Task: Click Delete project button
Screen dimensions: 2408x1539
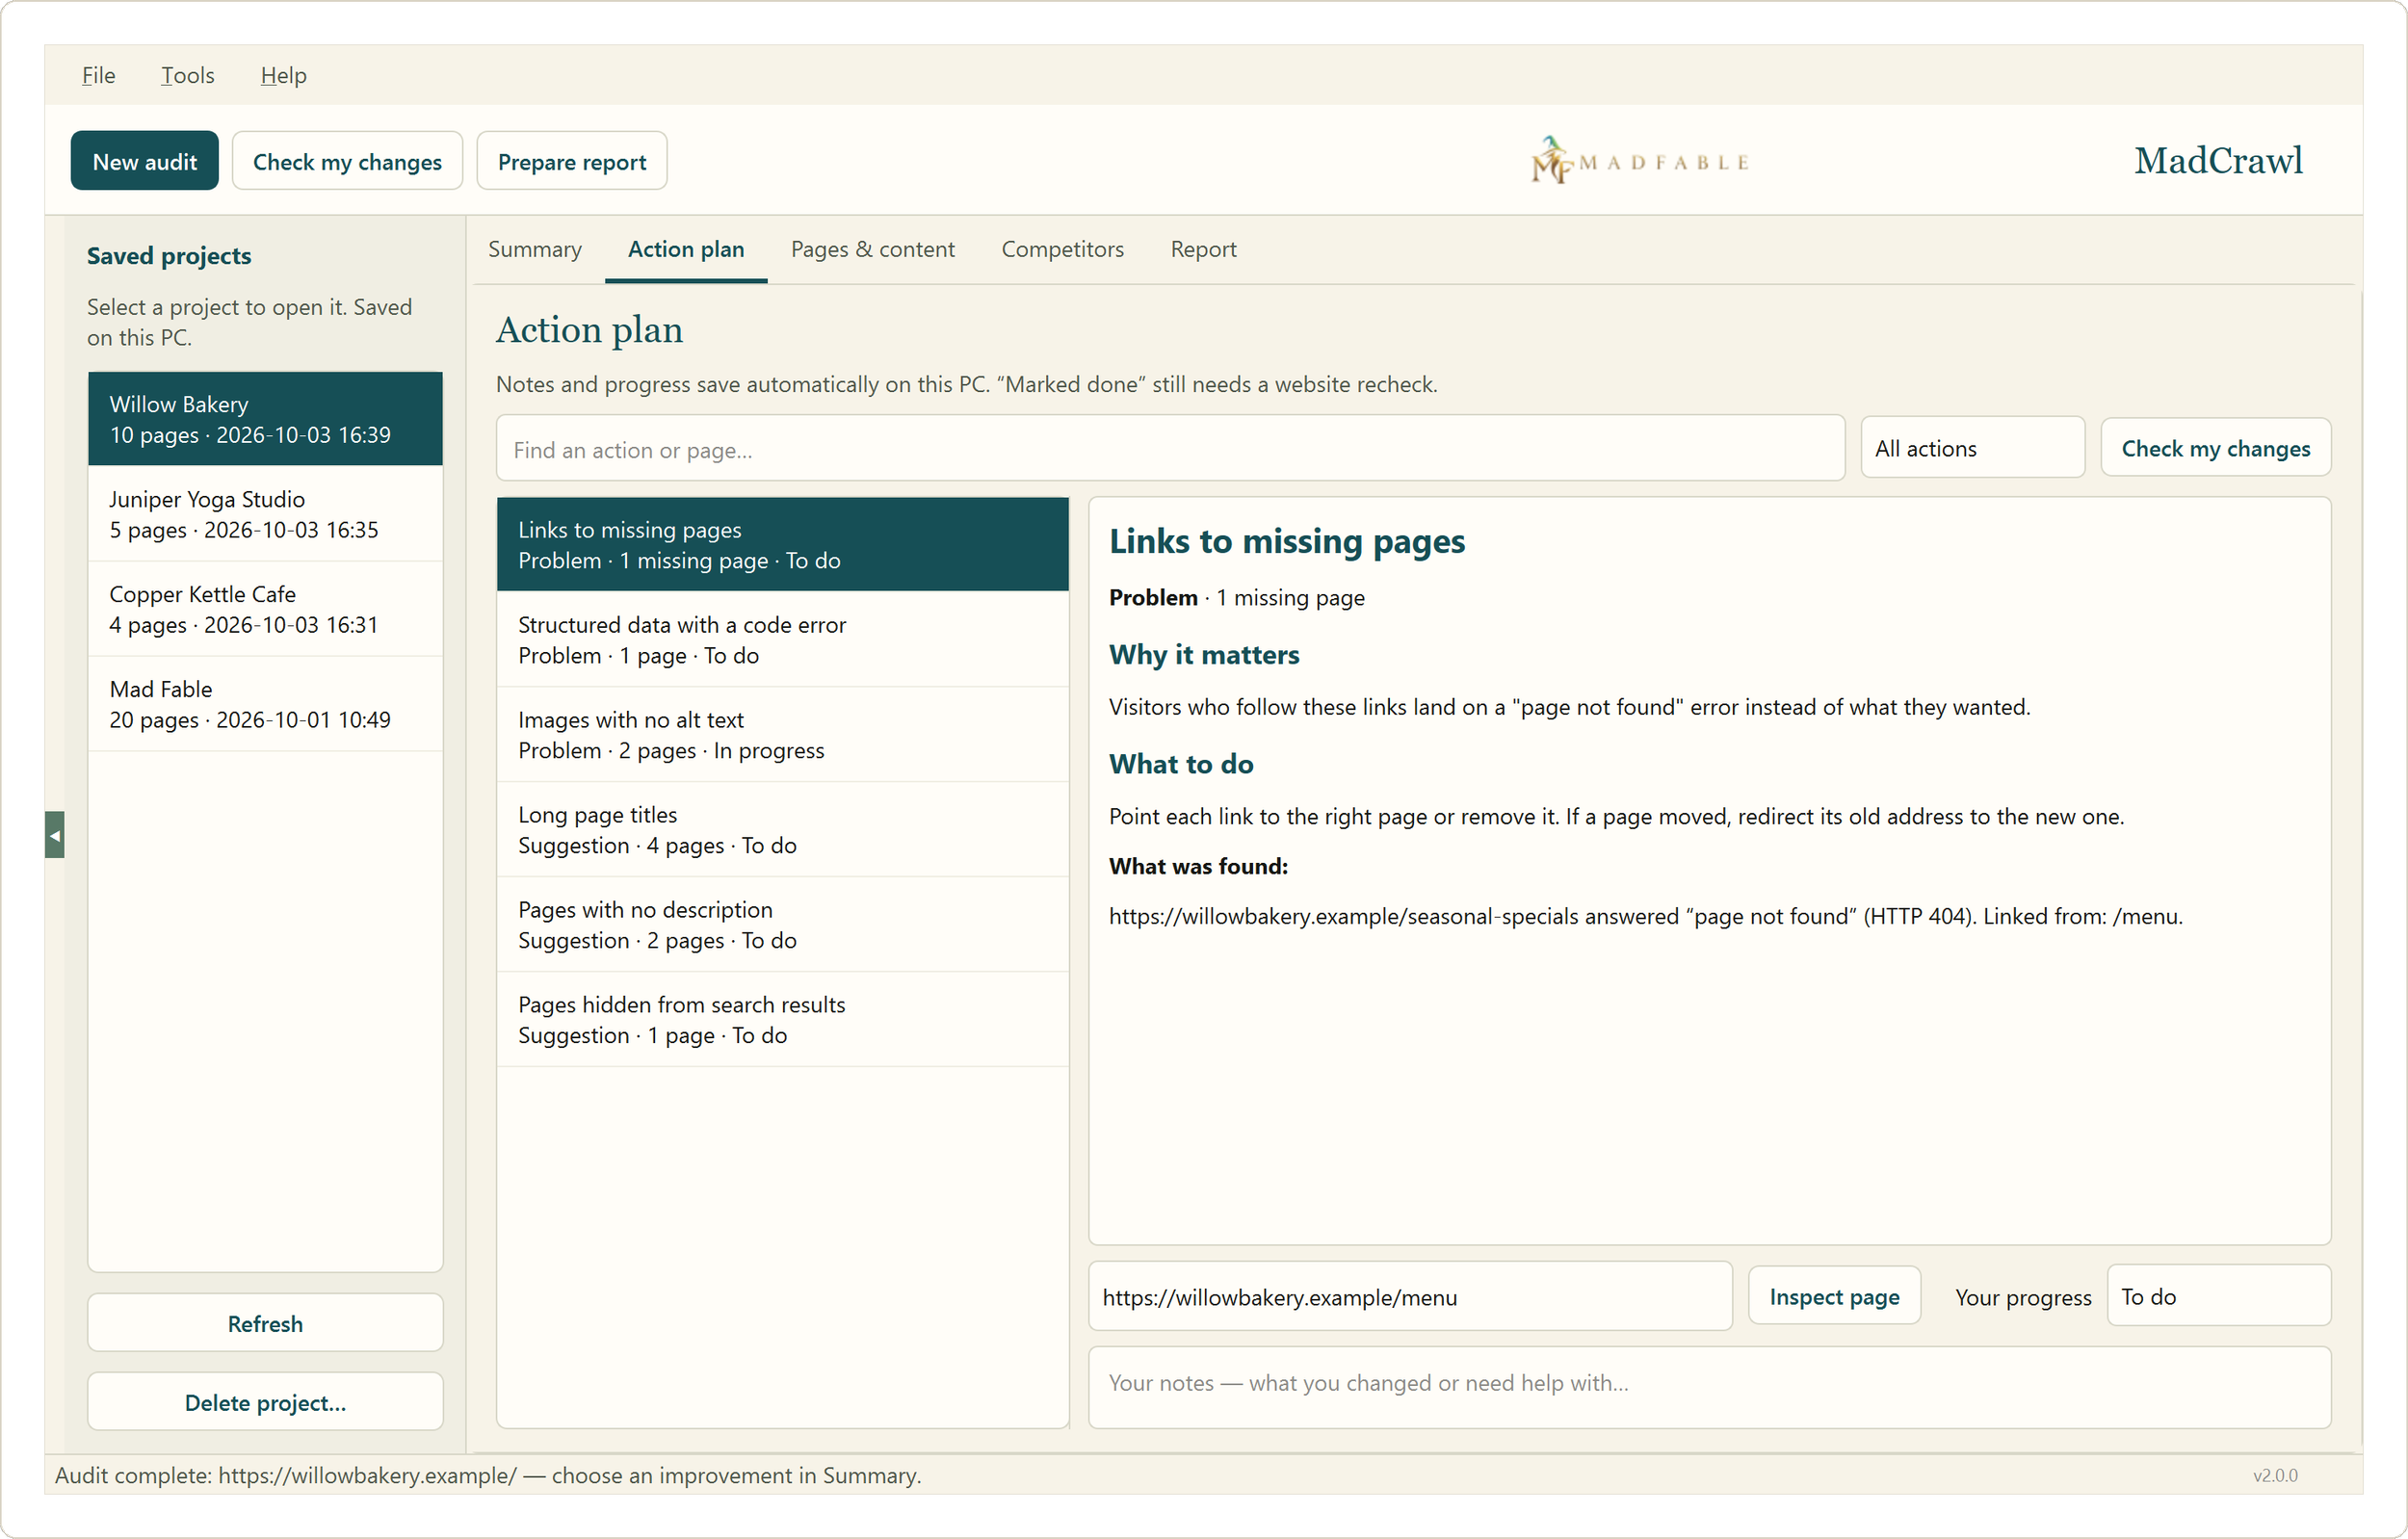Action: tap(265, 1402)
